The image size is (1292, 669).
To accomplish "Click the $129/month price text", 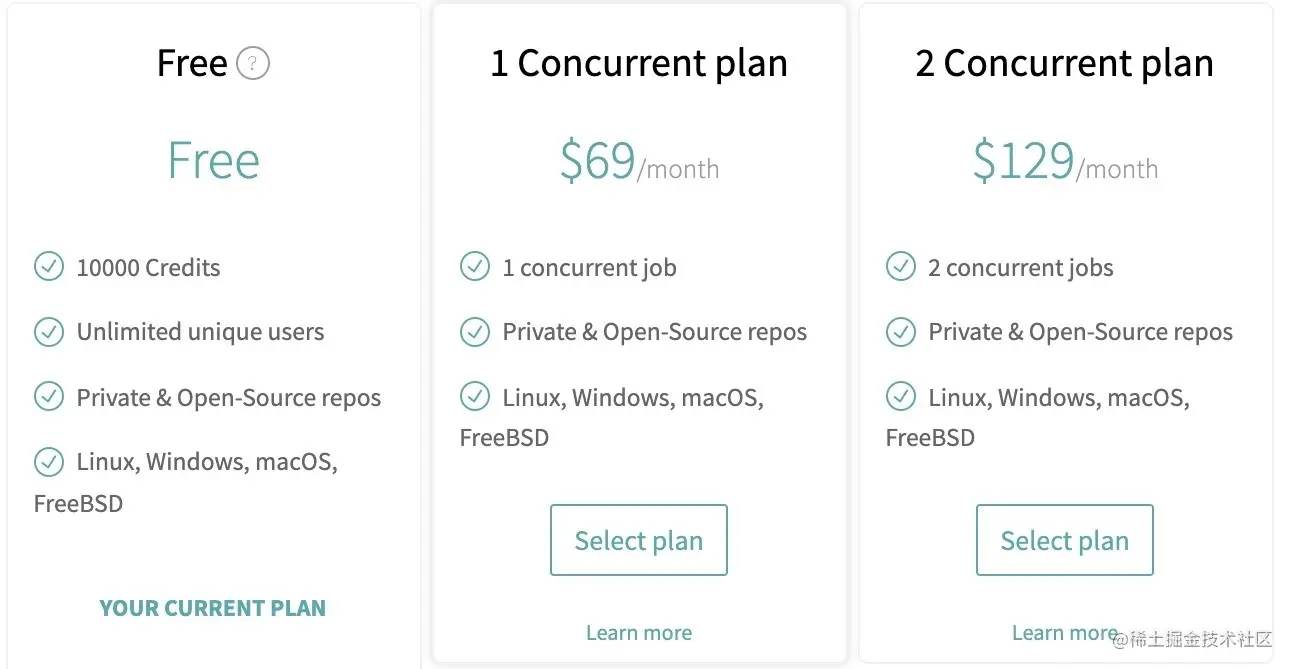I will coord(1065,161).
